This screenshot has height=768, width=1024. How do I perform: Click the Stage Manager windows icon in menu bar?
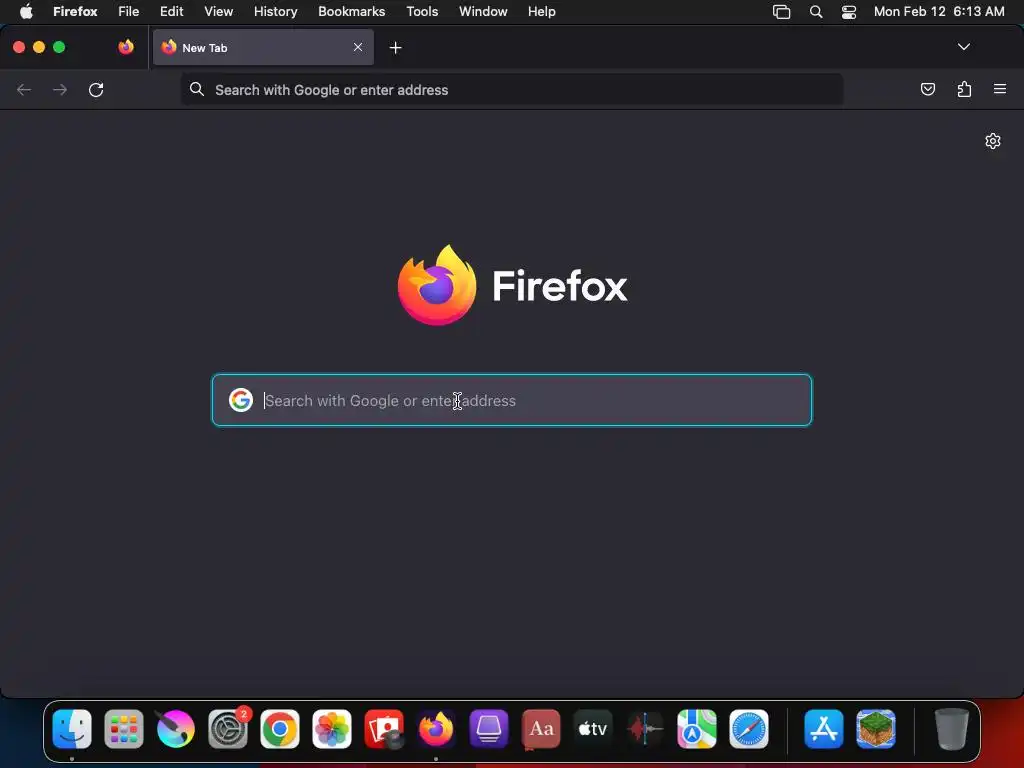coord(782,12)
